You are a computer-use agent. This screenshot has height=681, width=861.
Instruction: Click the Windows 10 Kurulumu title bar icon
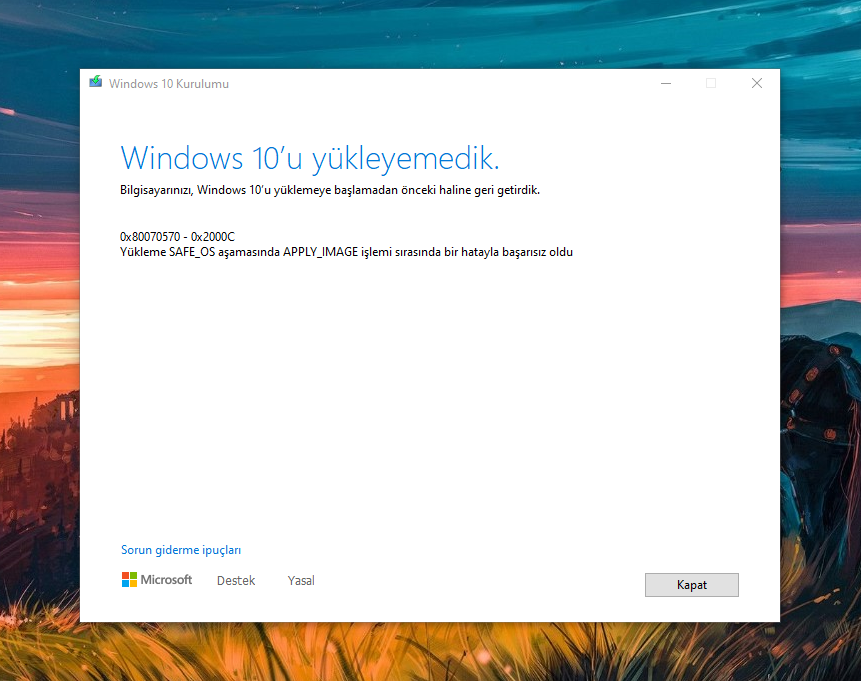click(96, 82)
